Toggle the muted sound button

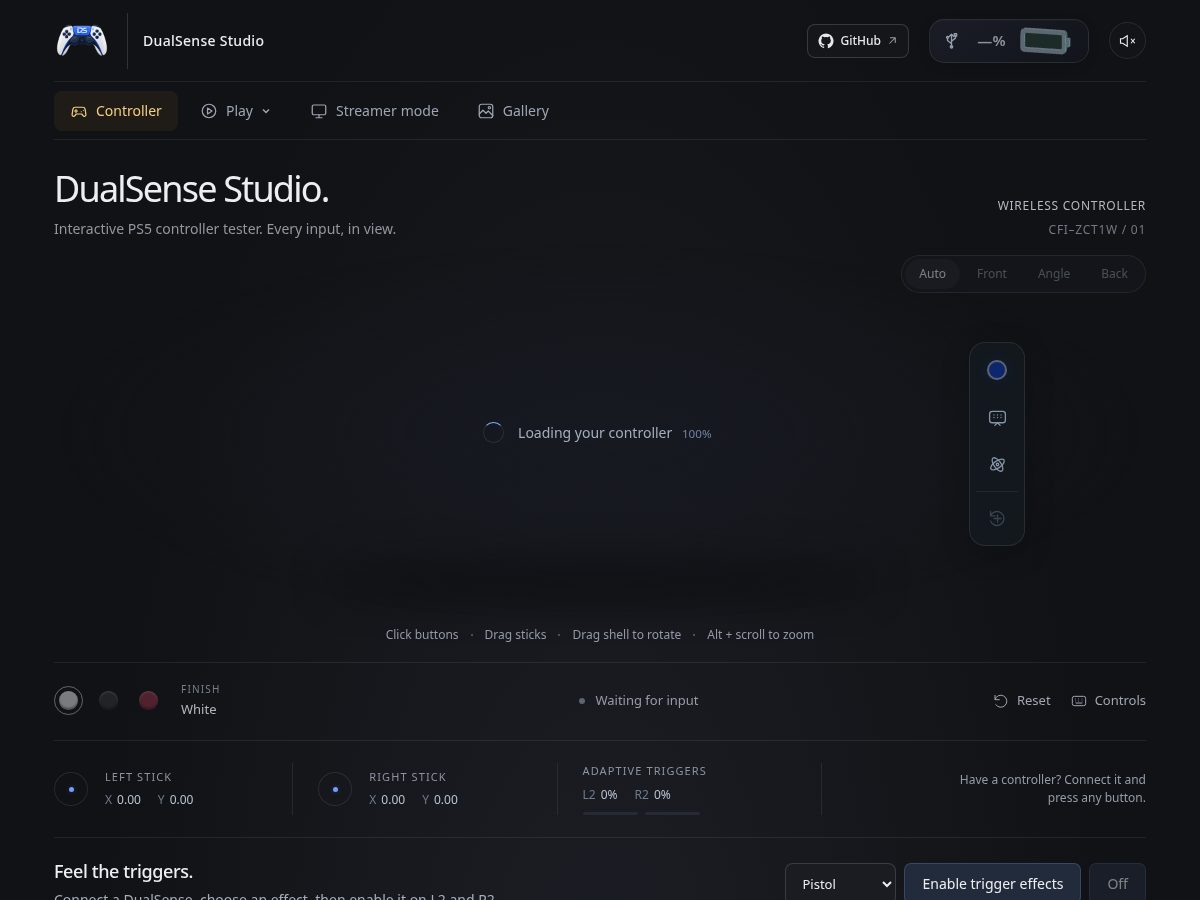pyautogui.click(x=1127, y=41)
